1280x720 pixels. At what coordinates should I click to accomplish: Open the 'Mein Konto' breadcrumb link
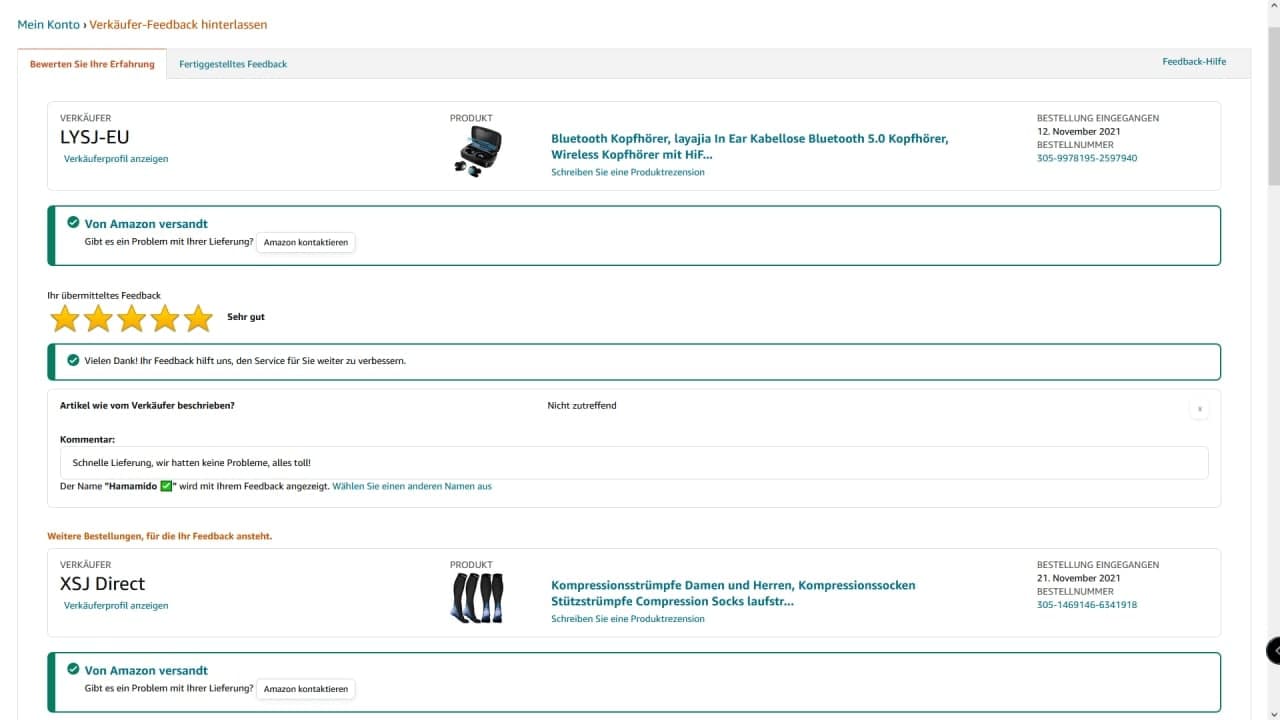point(48,24)
